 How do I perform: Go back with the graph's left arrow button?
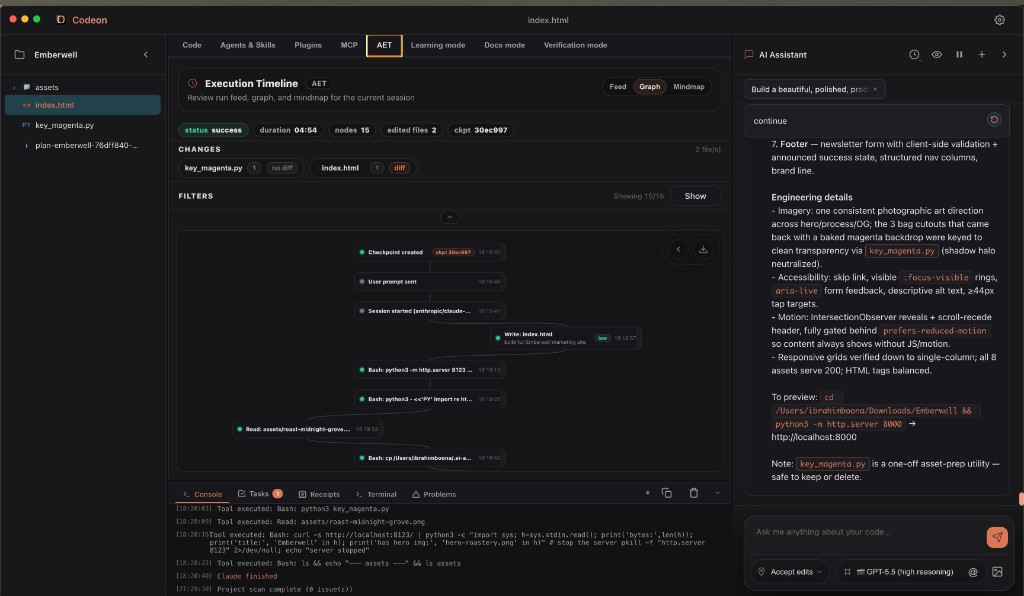pos(679,249)
